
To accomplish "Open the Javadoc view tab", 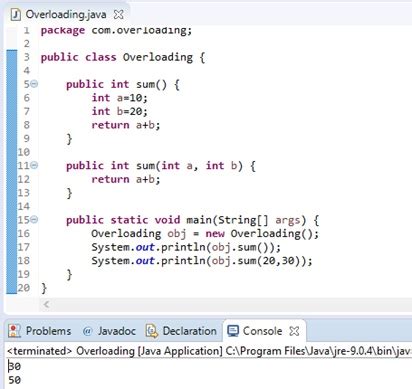I will click(109, 331).
